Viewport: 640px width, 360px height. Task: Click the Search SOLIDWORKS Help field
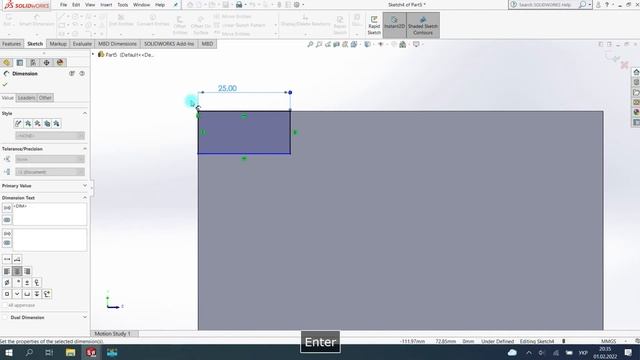click(545, 4)
